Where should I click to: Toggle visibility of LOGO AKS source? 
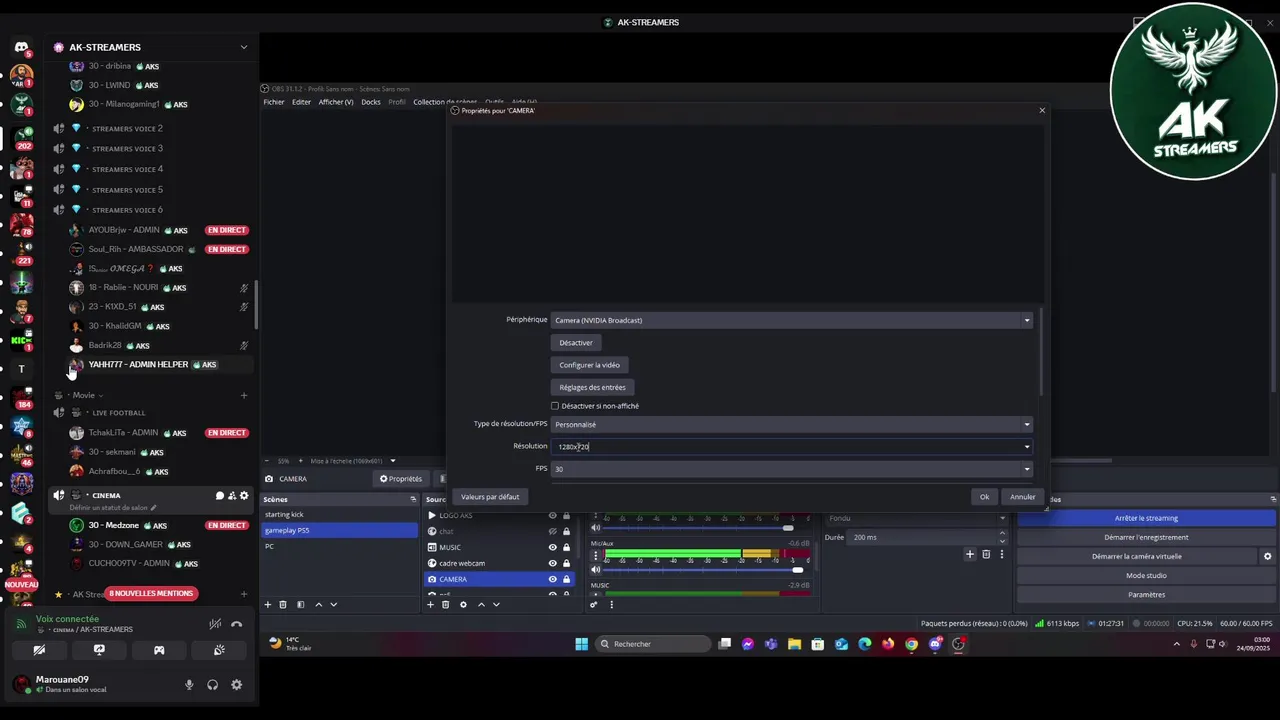(x=552, y=516)
